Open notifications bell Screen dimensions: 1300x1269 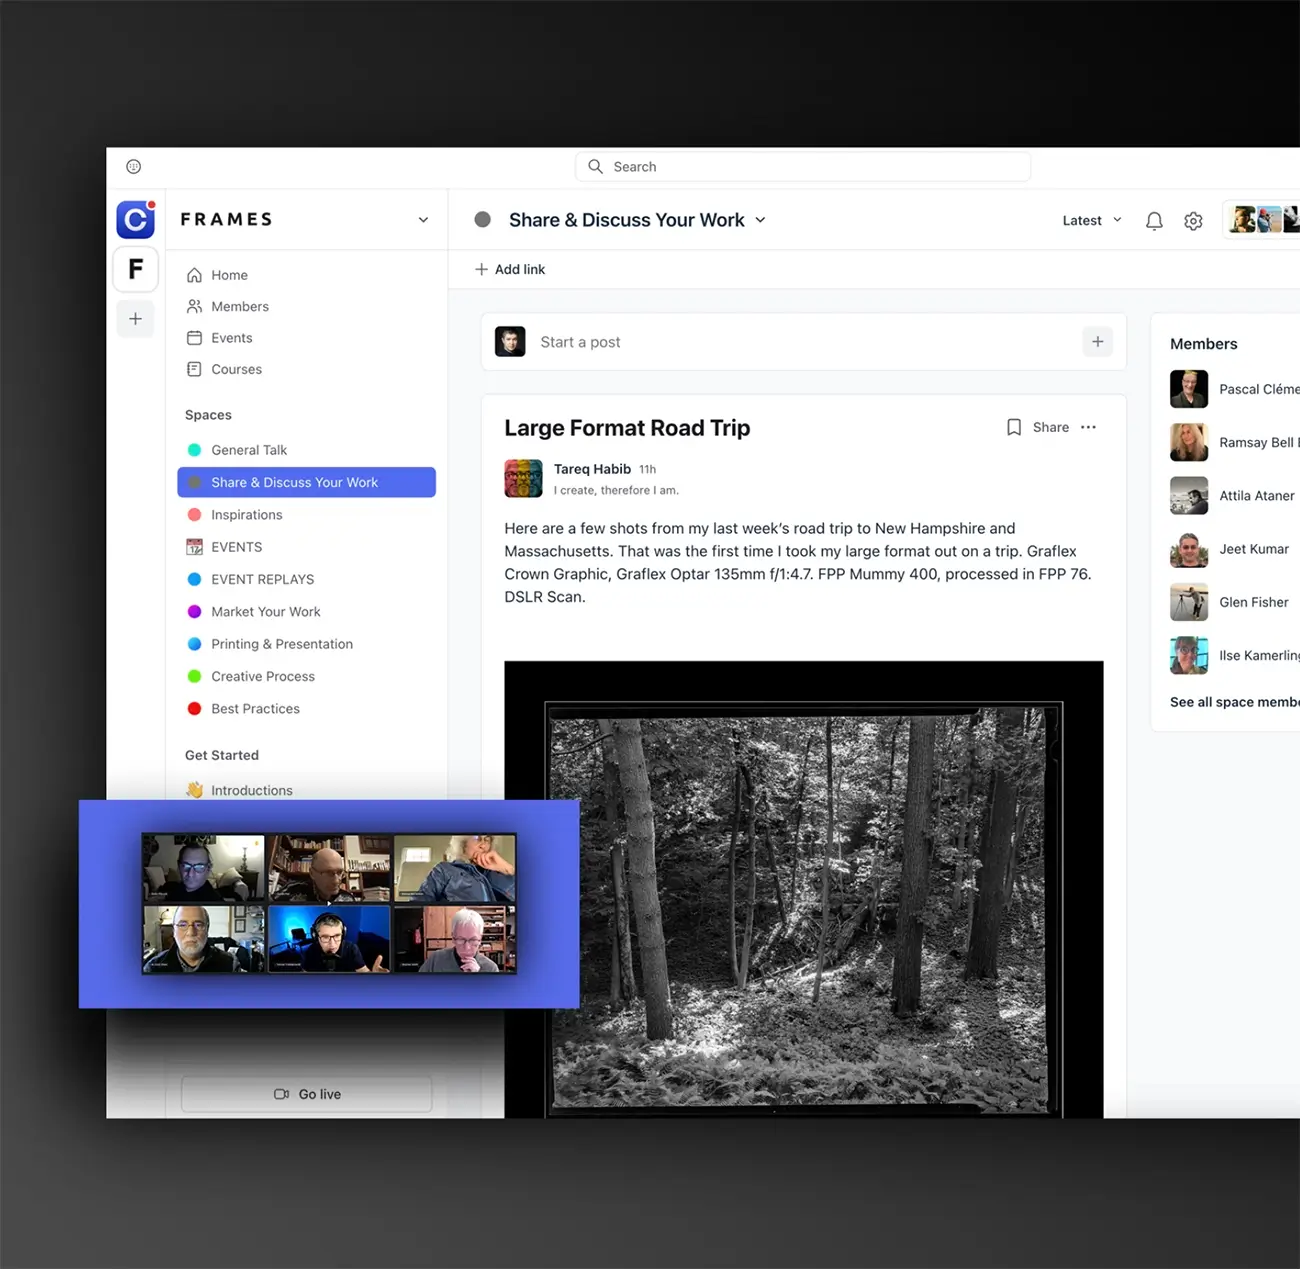1154,221
